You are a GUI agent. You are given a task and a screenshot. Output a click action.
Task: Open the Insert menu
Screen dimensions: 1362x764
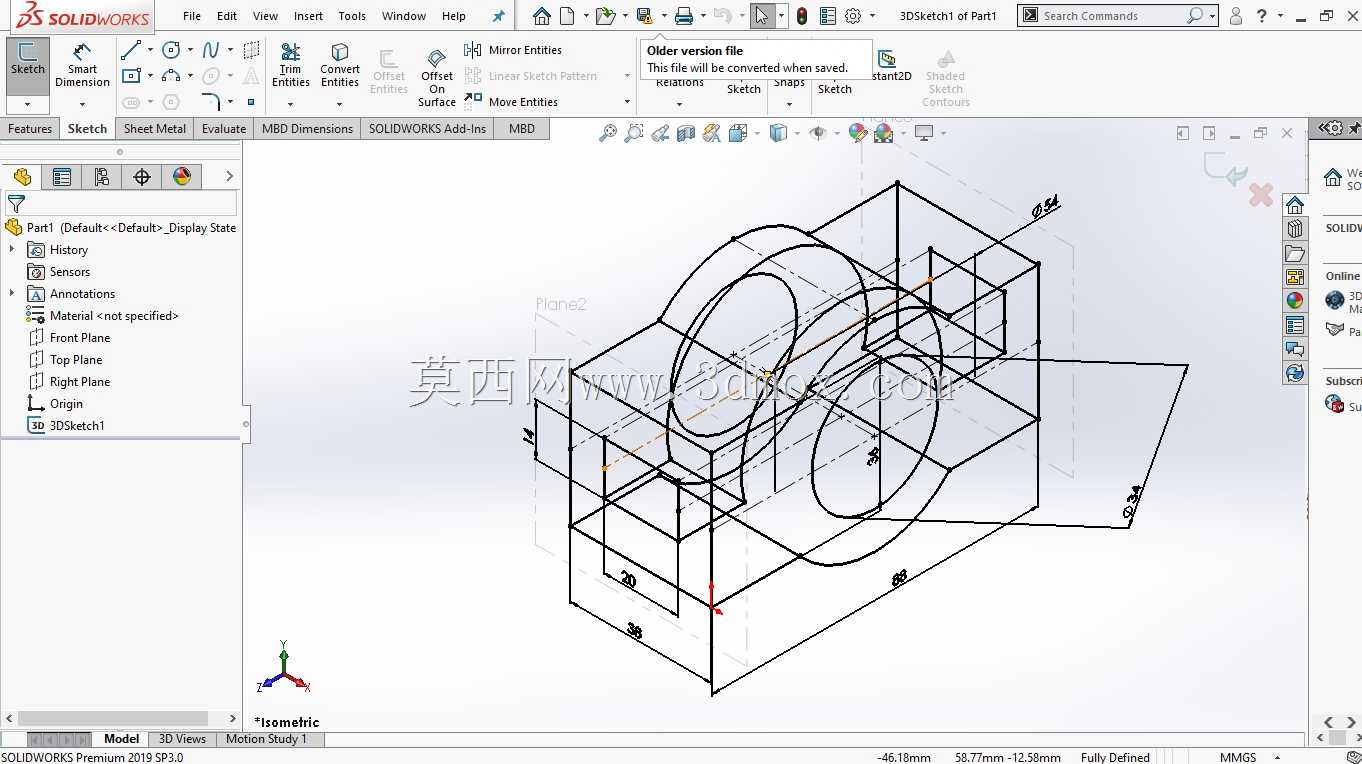pos(308,16)
